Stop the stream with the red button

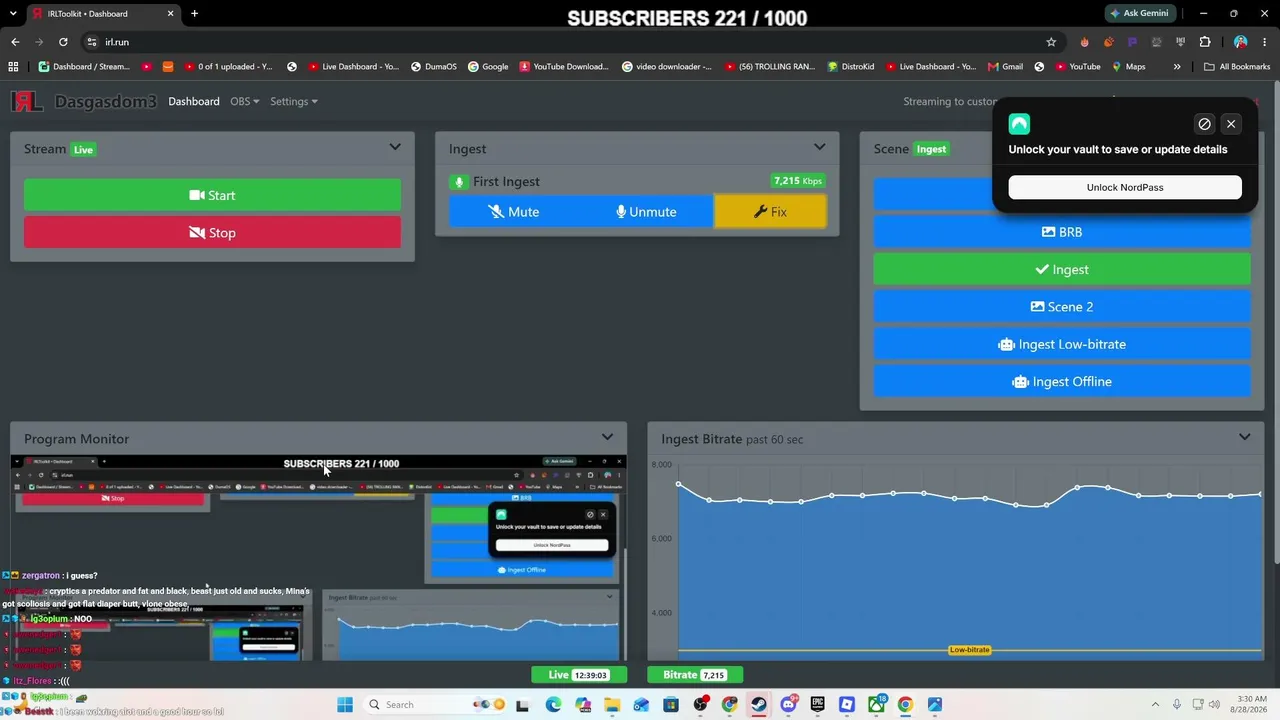click(x=212, y=233)
